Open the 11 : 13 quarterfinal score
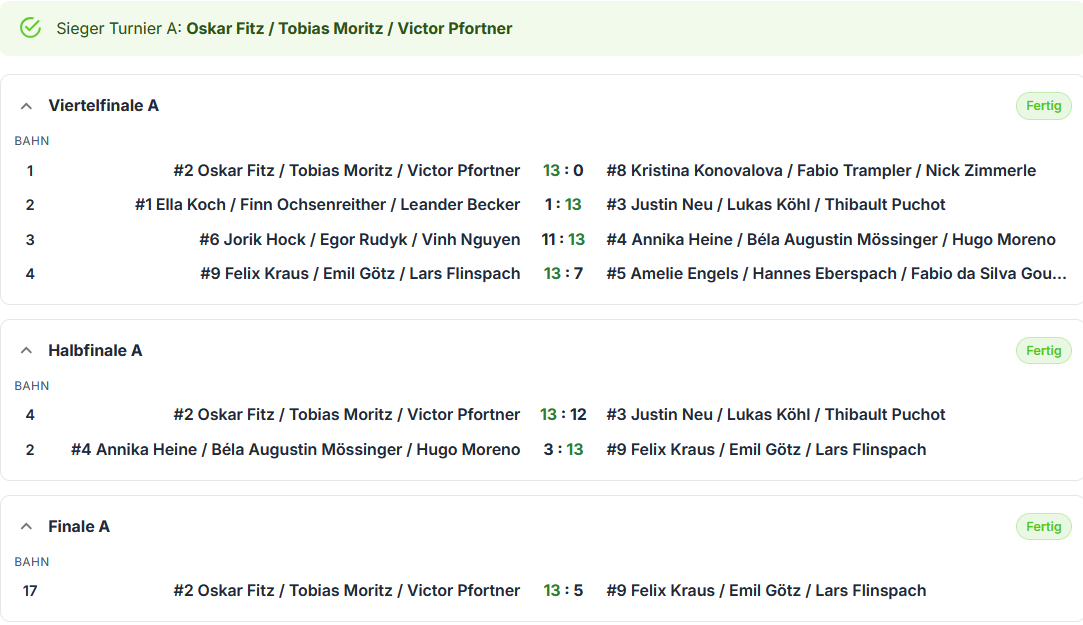Image resolution: width=1083 pixels, height=625 pixels. point(563,240)
